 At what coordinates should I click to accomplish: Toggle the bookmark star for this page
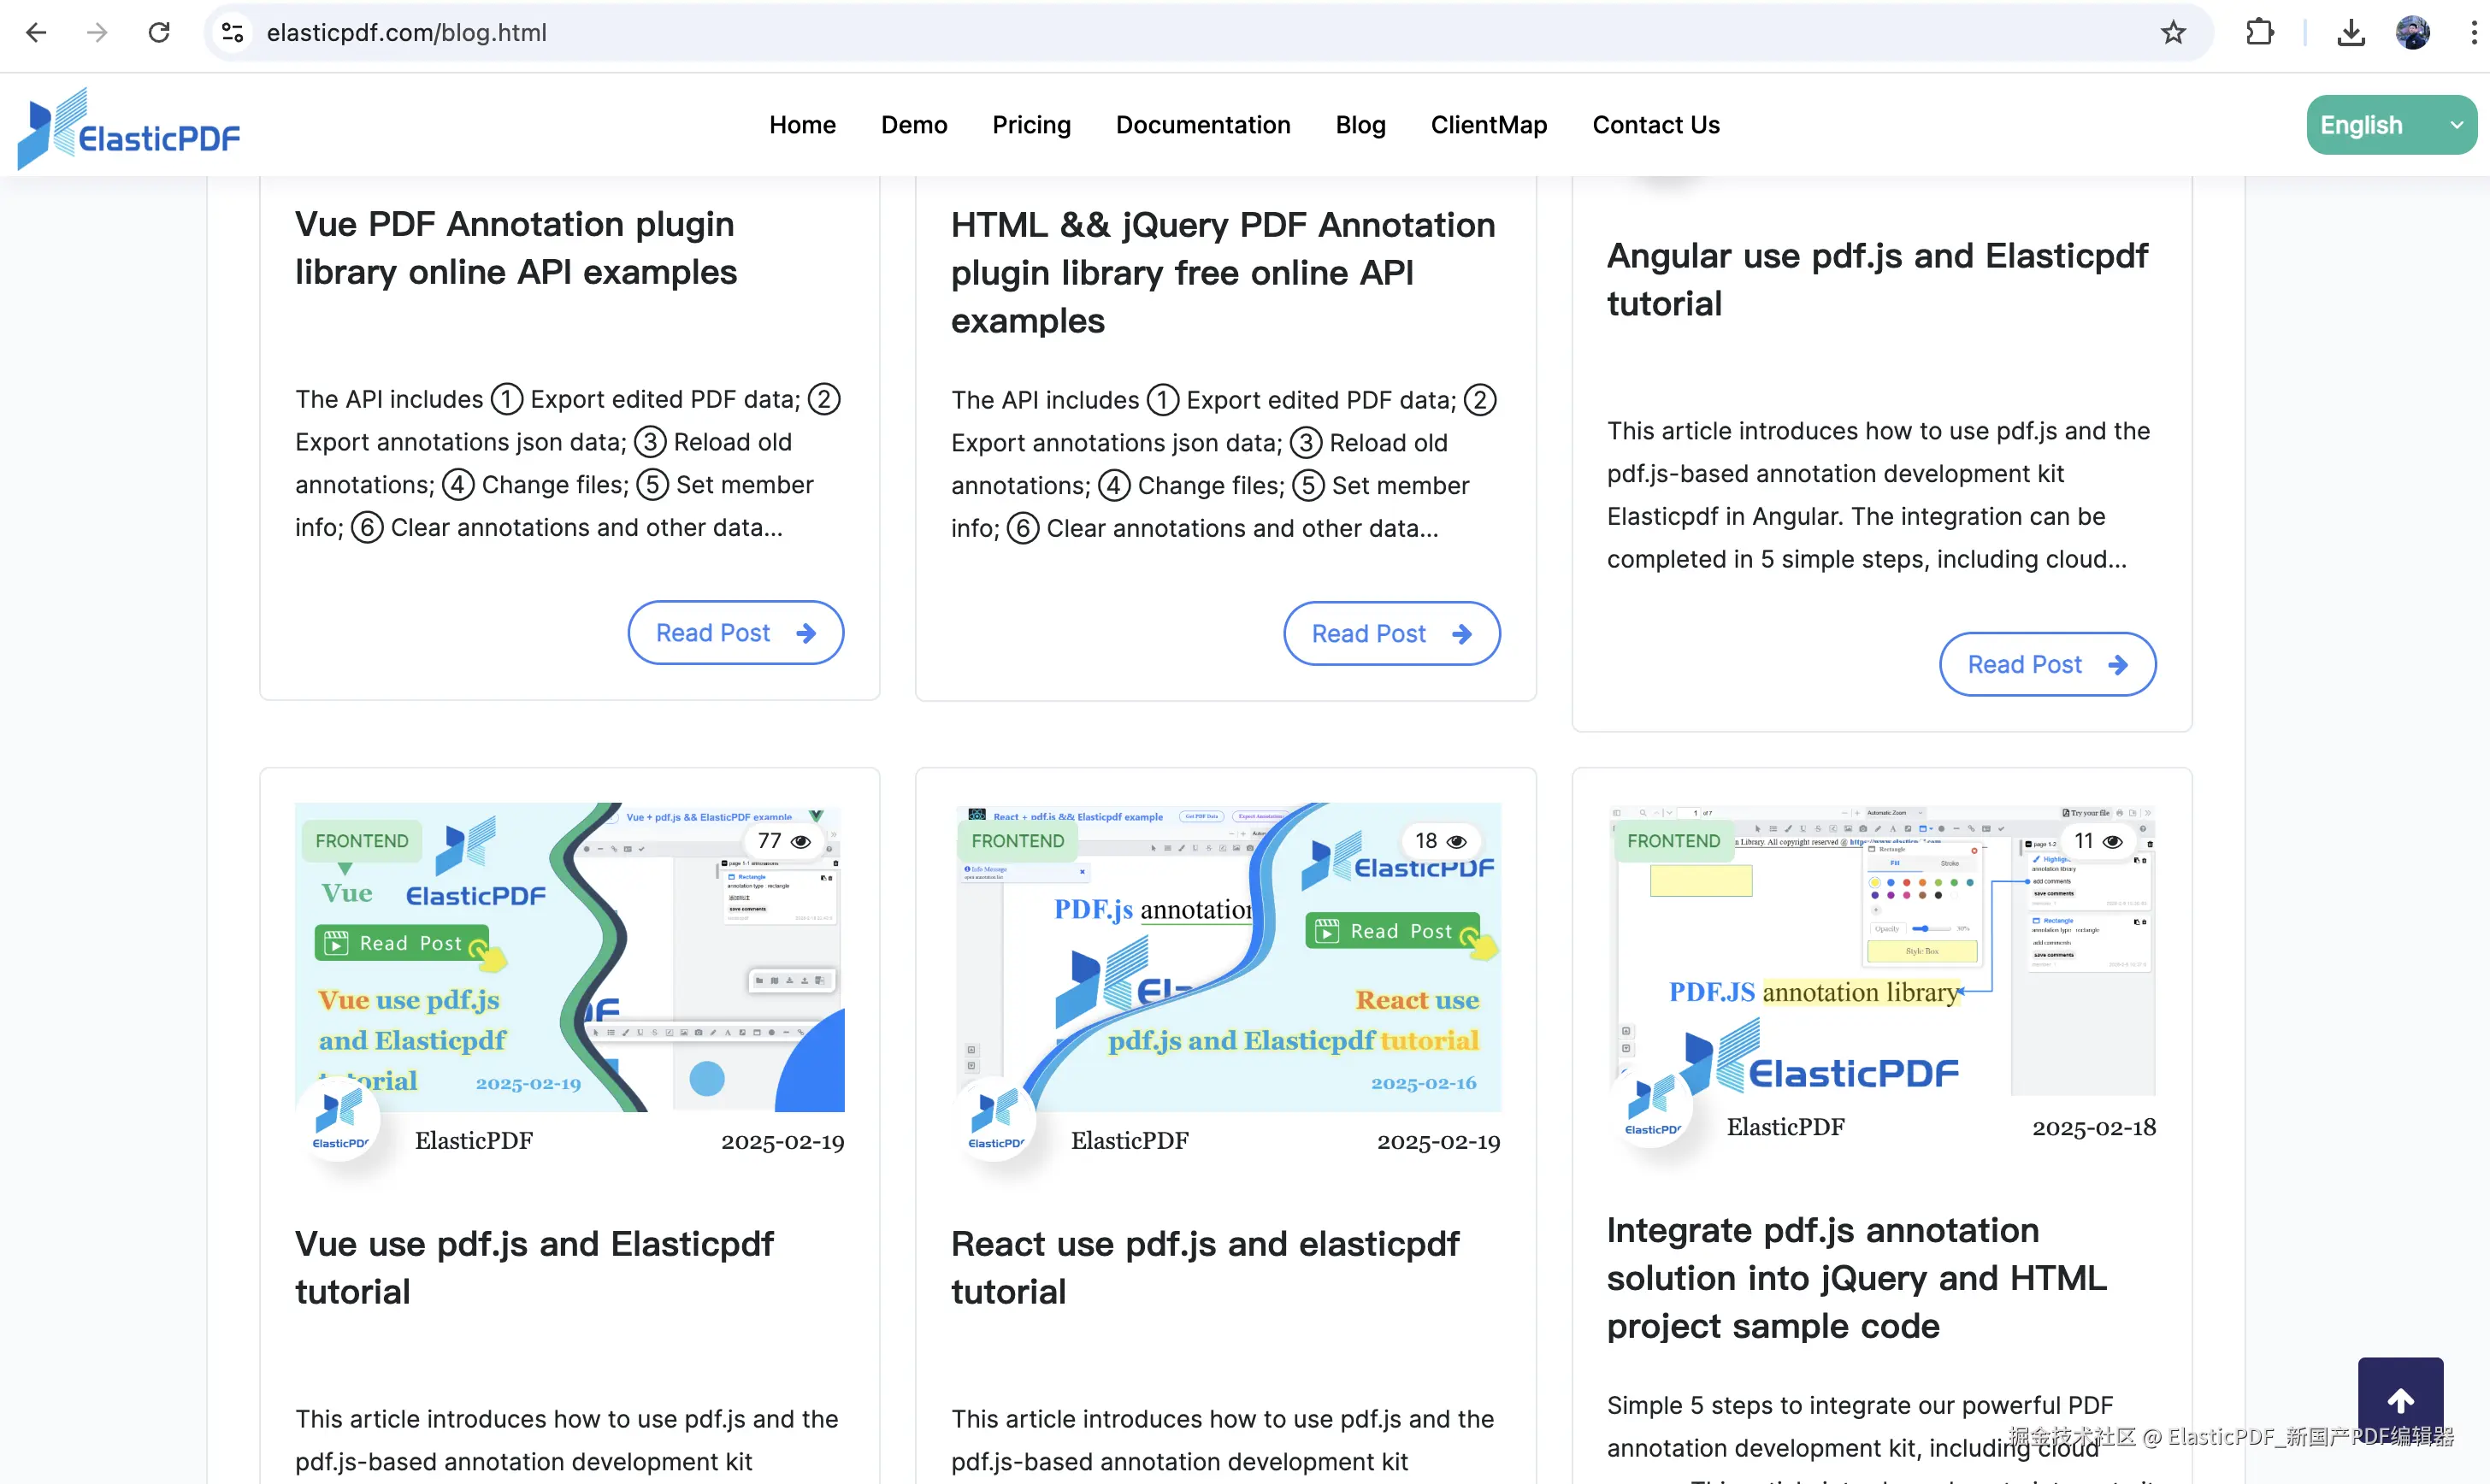[x=2172, y=32]
